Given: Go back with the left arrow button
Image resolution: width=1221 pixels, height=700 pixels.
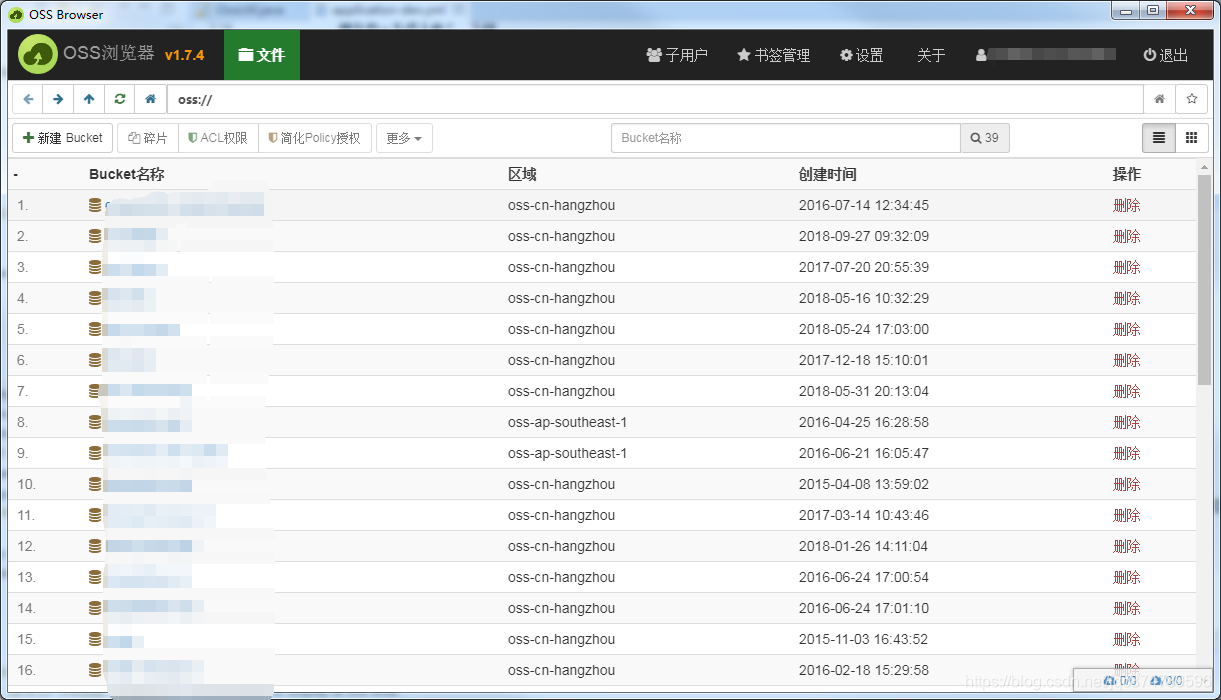Looking at the screenshot, I should click(28, 100).
